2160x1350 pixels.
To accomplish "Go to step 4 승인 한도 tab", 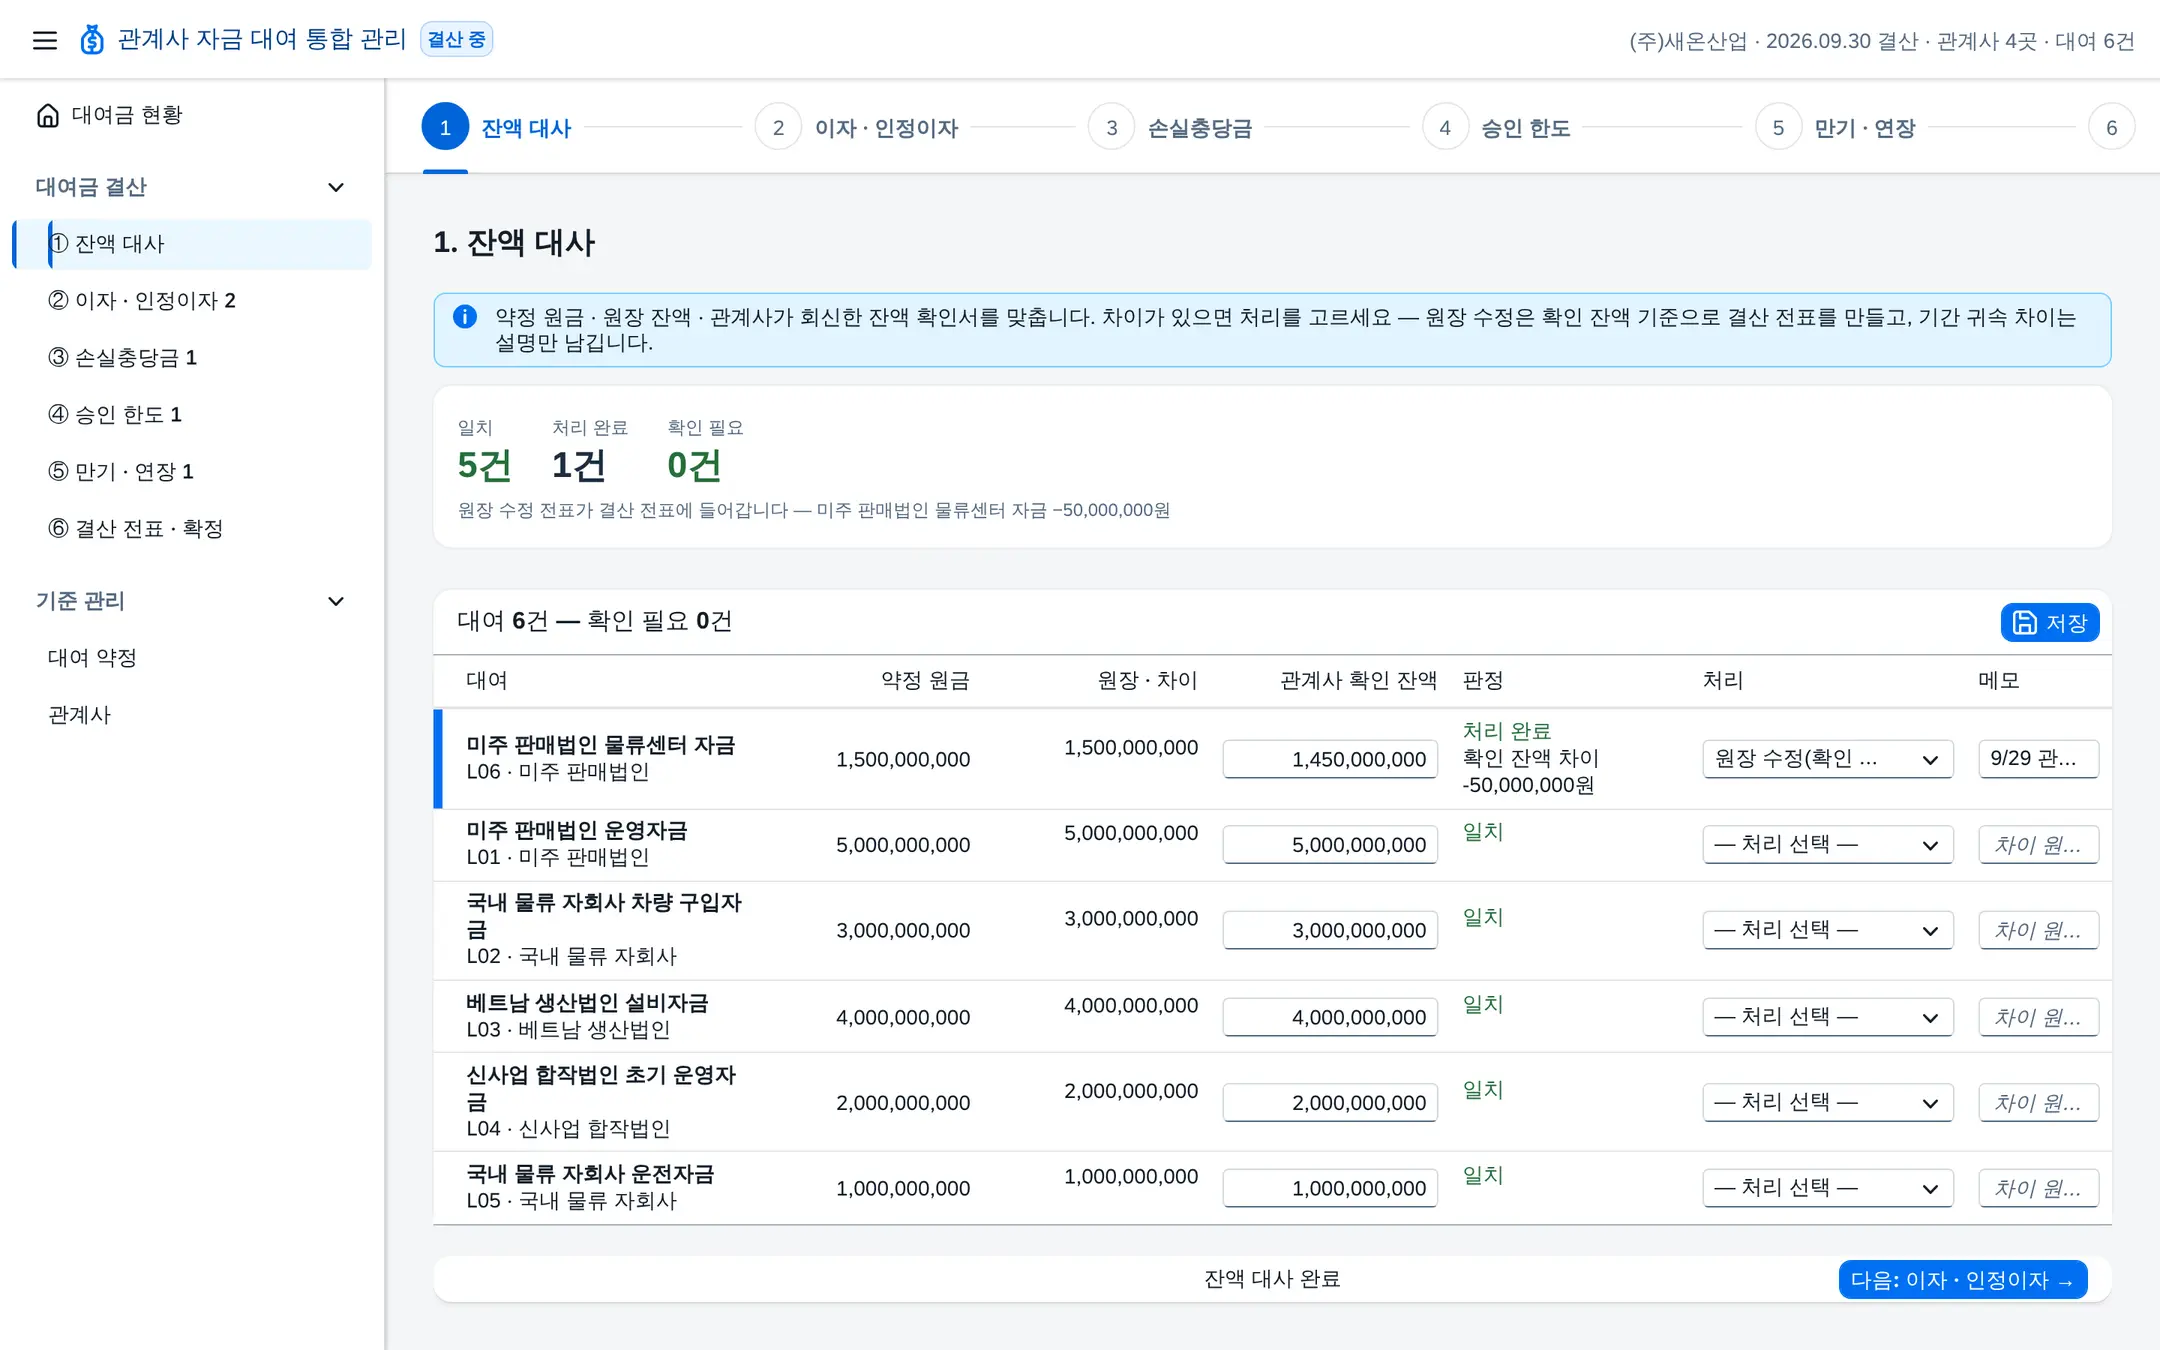I will (1497, 127).
